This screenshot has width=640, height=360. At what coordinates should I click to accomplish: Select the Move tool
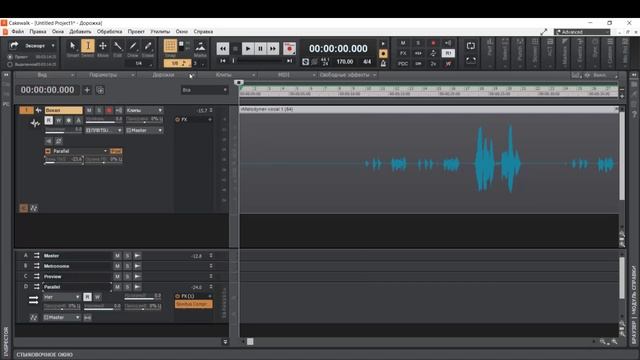[103, 47]
